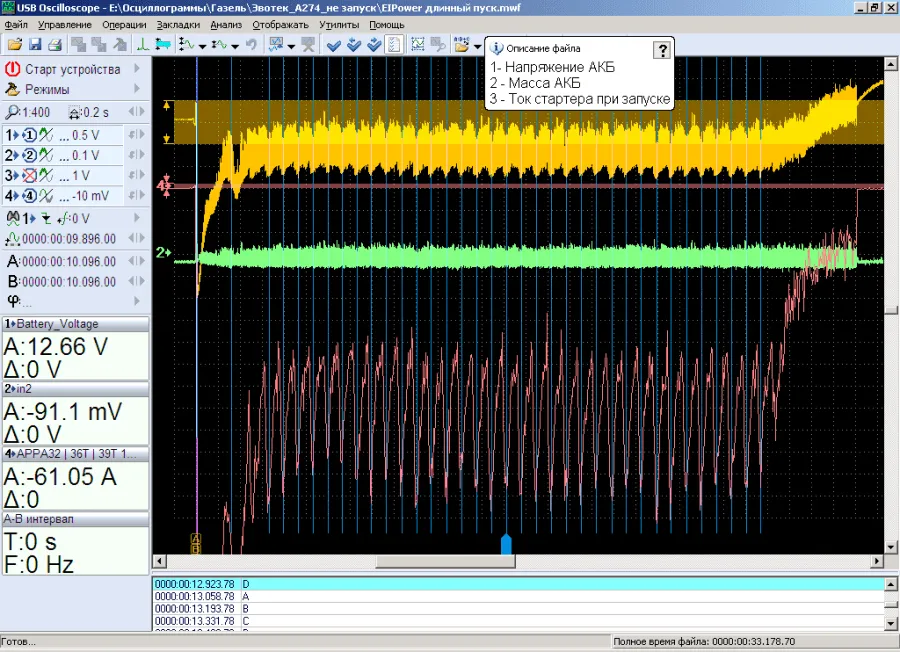Click the horizontal scrollbar thumb under waveform
This screenshot has width=900, height=652.
[445, 561]
